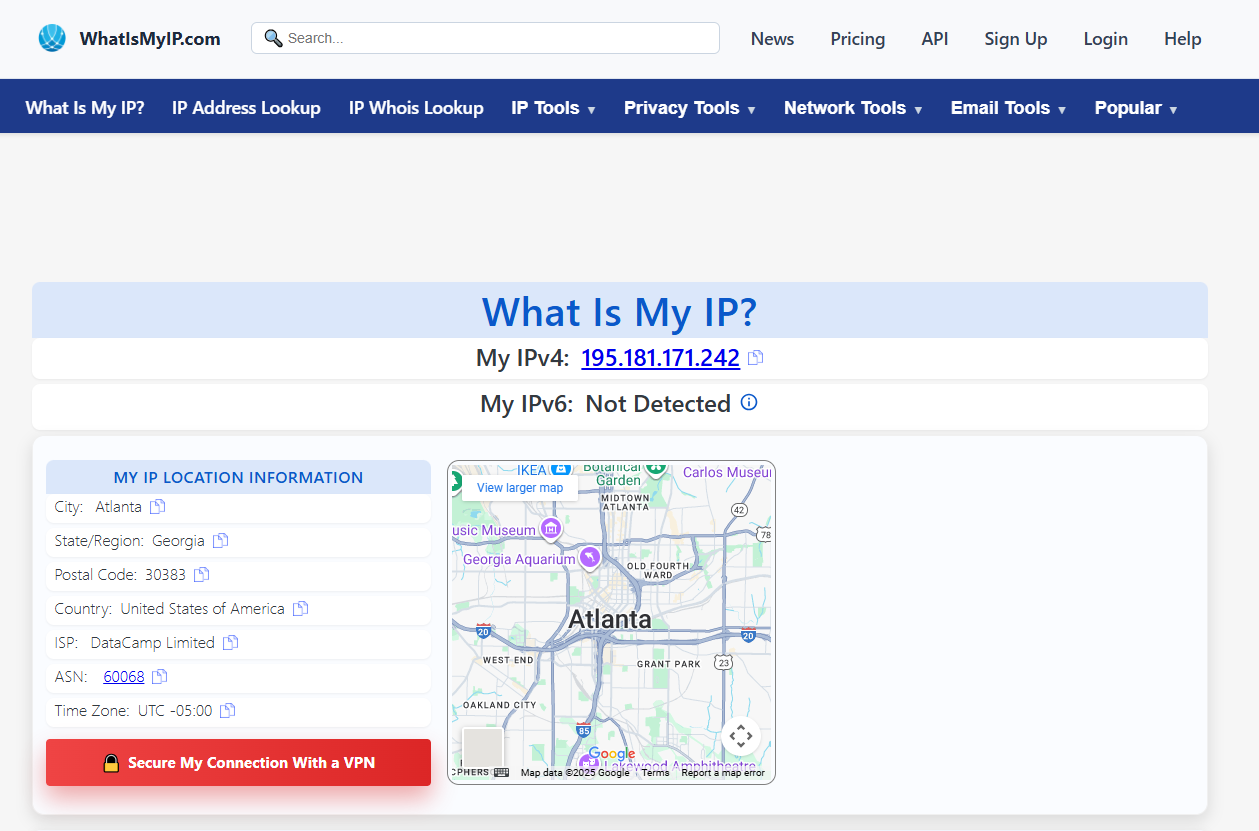Go to the Pricing menu item
The image size is (1259, 831).
click(857, 38)
